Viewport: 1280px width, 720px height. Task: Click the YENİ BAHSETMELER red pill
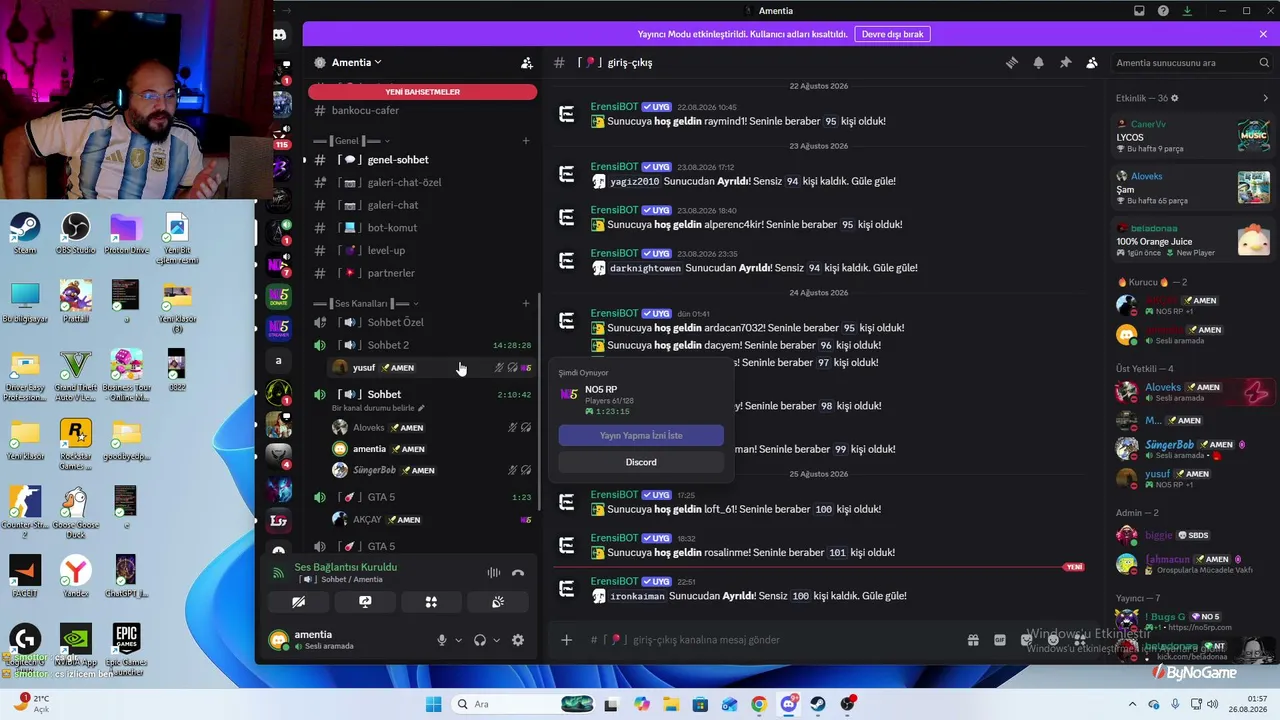pyautogui.click(x=423, y=92)
